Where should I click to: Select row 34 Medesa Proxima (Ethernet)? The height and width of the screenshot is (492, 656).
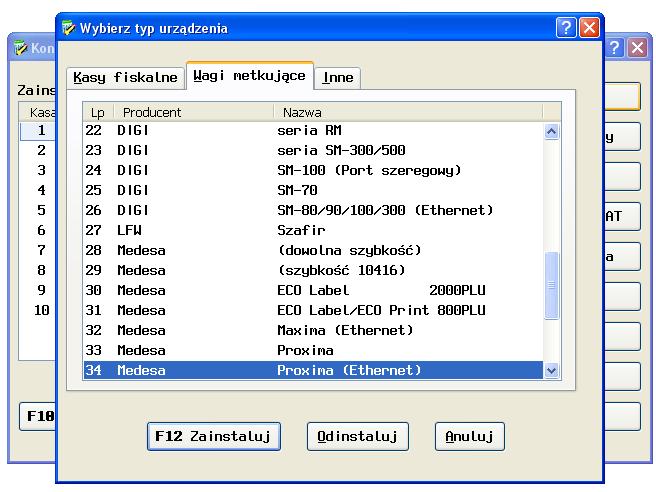pyautogui.click(x=313, y=370)
